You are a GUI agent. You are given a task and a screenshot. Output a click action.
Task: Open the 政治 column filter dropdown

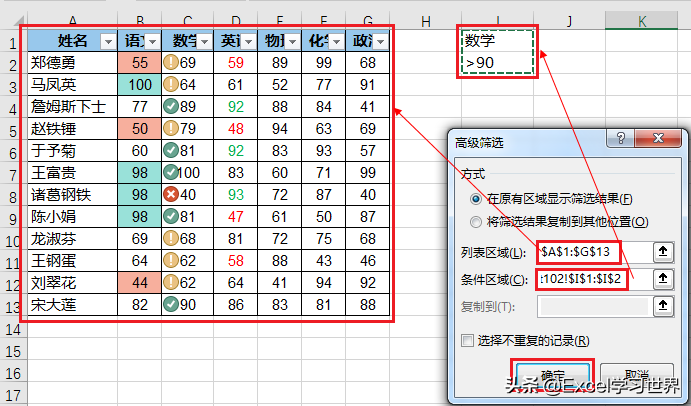point(381,41)
